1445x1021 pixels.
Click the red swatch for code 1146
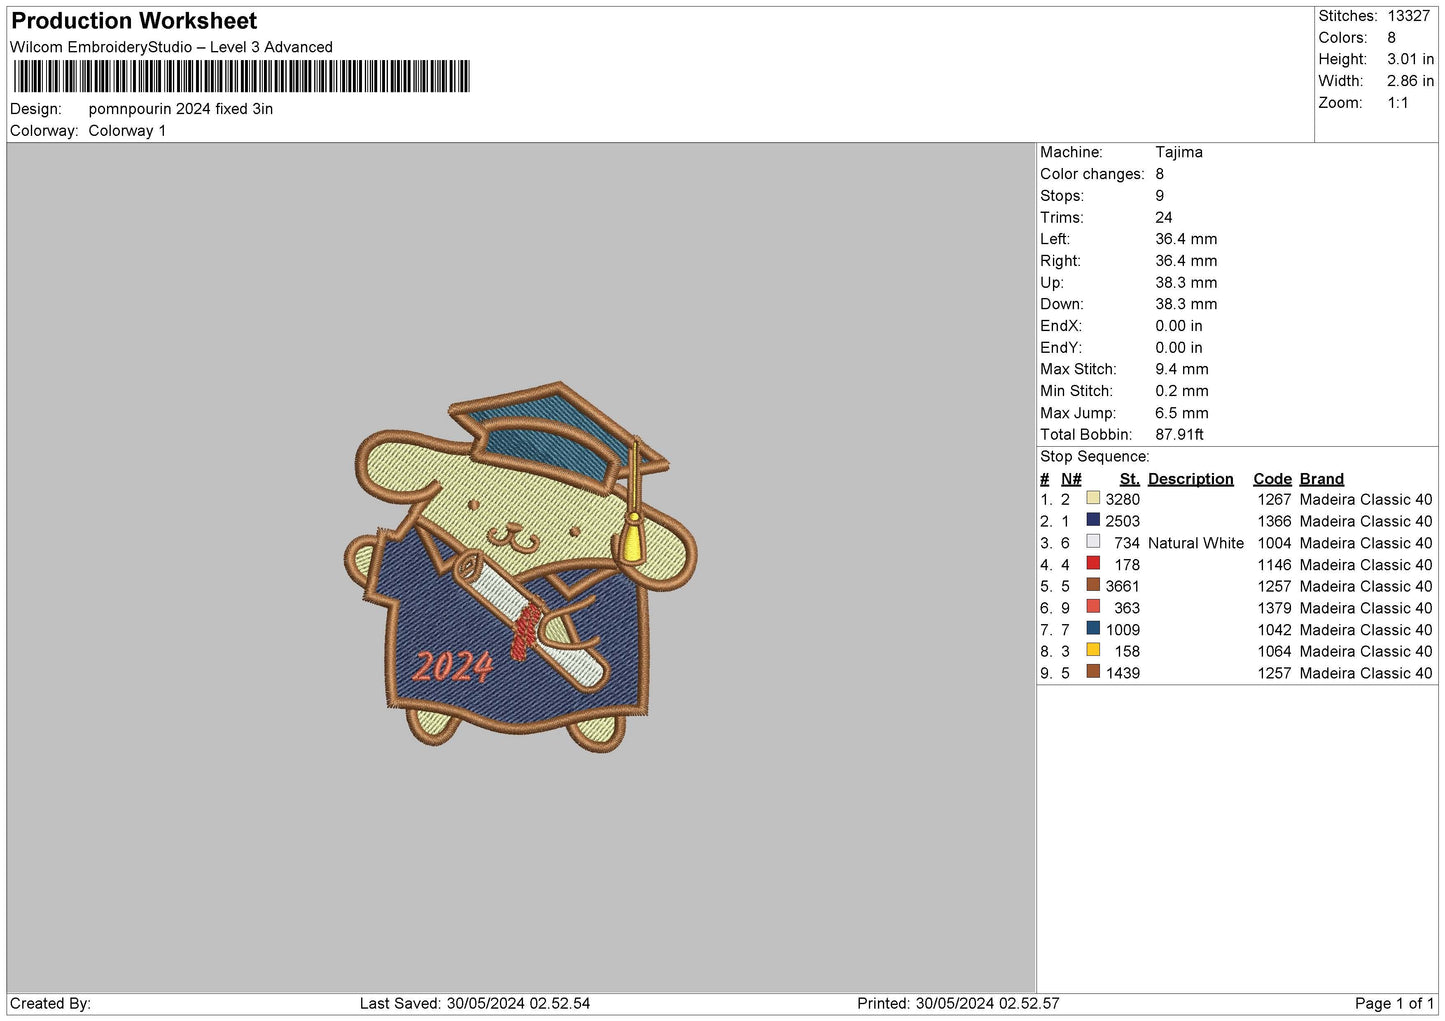click(1093, 563)
